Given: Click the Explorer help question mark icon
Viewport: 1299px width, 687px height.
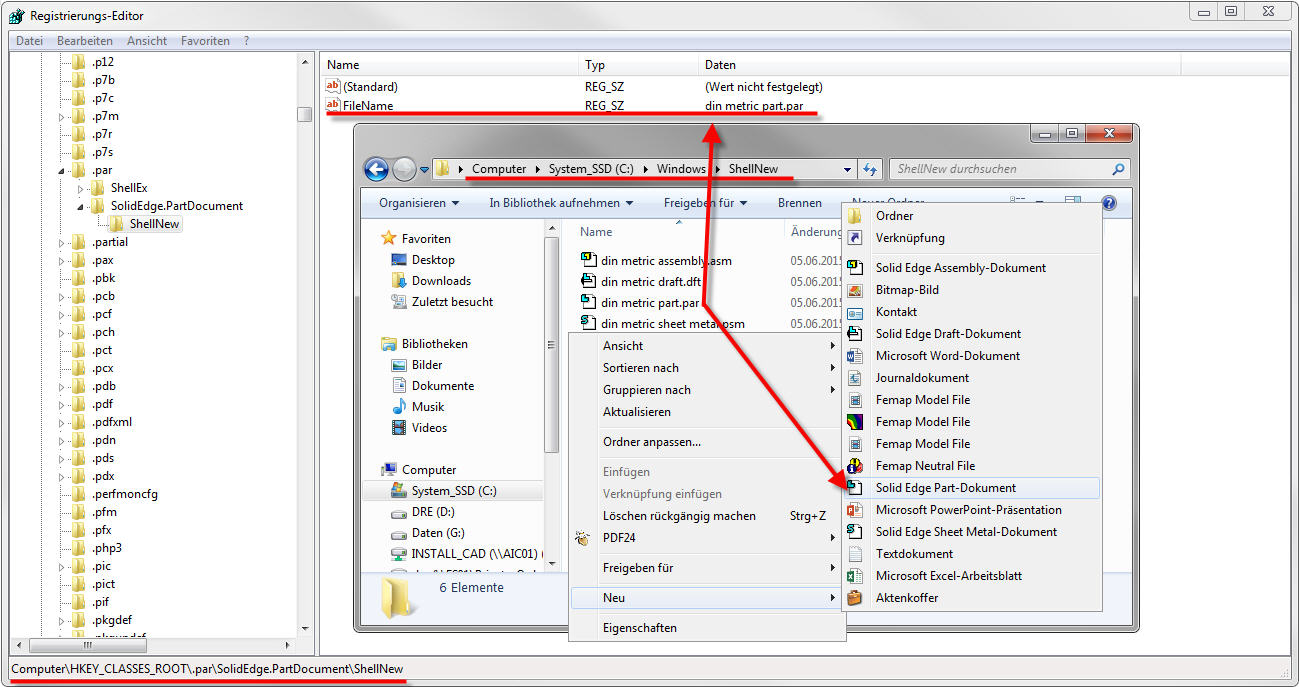Looking at the screenshot, I should 1108,203.
